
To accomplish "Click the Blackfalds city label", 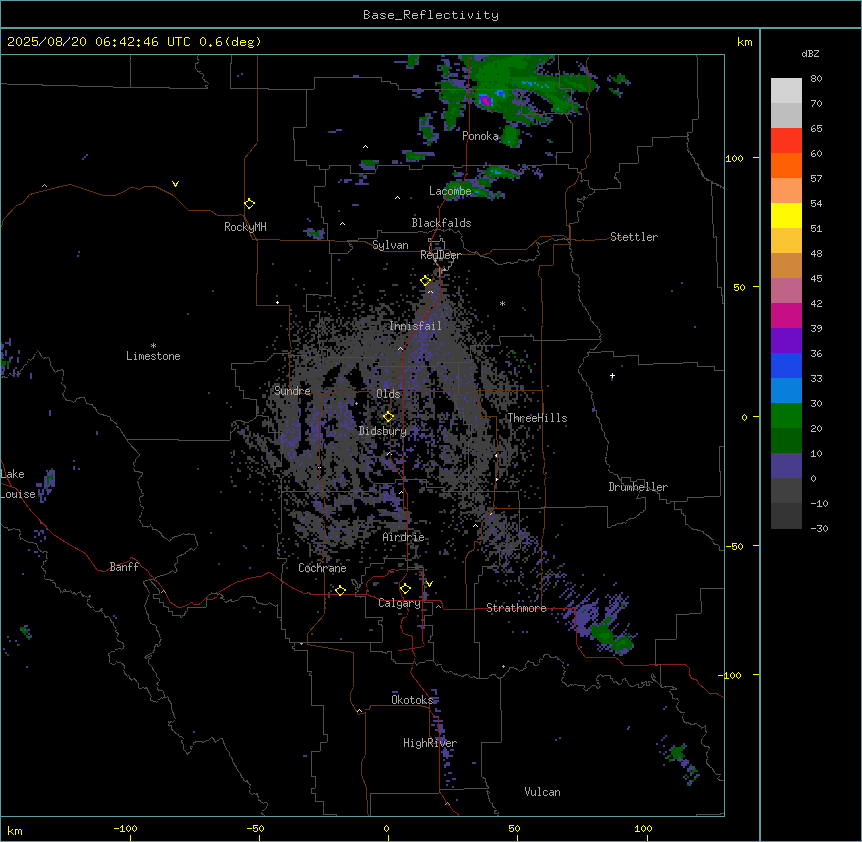I will coord(441,223).
